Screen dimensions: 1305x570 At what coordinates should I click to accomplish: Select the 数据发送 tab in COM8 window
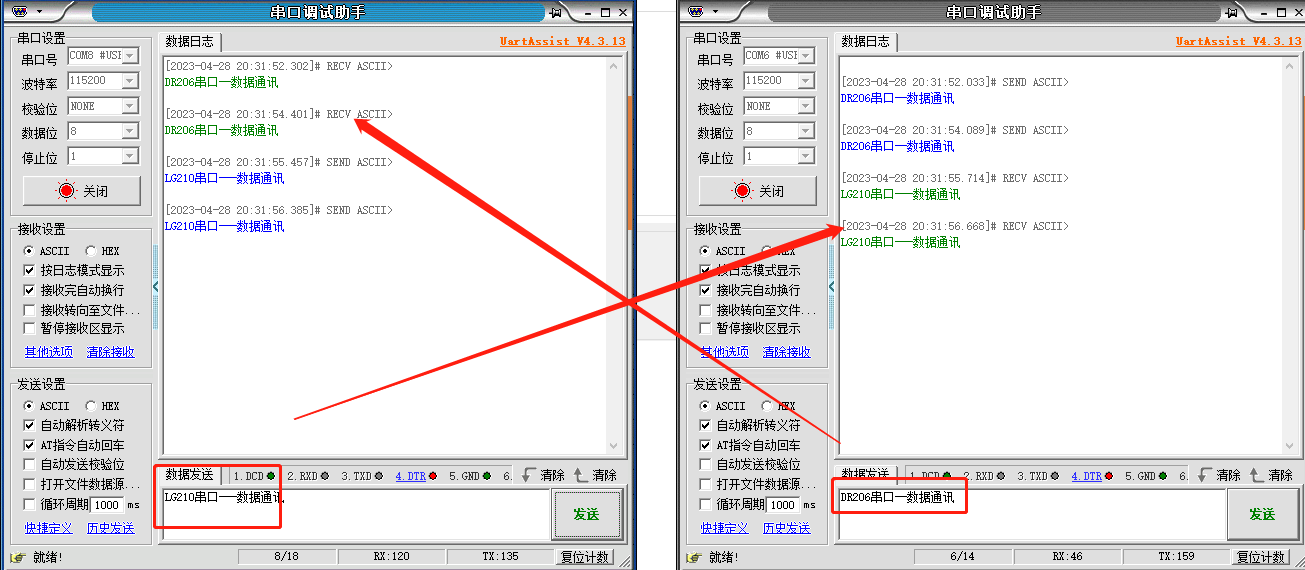[189, 475]
